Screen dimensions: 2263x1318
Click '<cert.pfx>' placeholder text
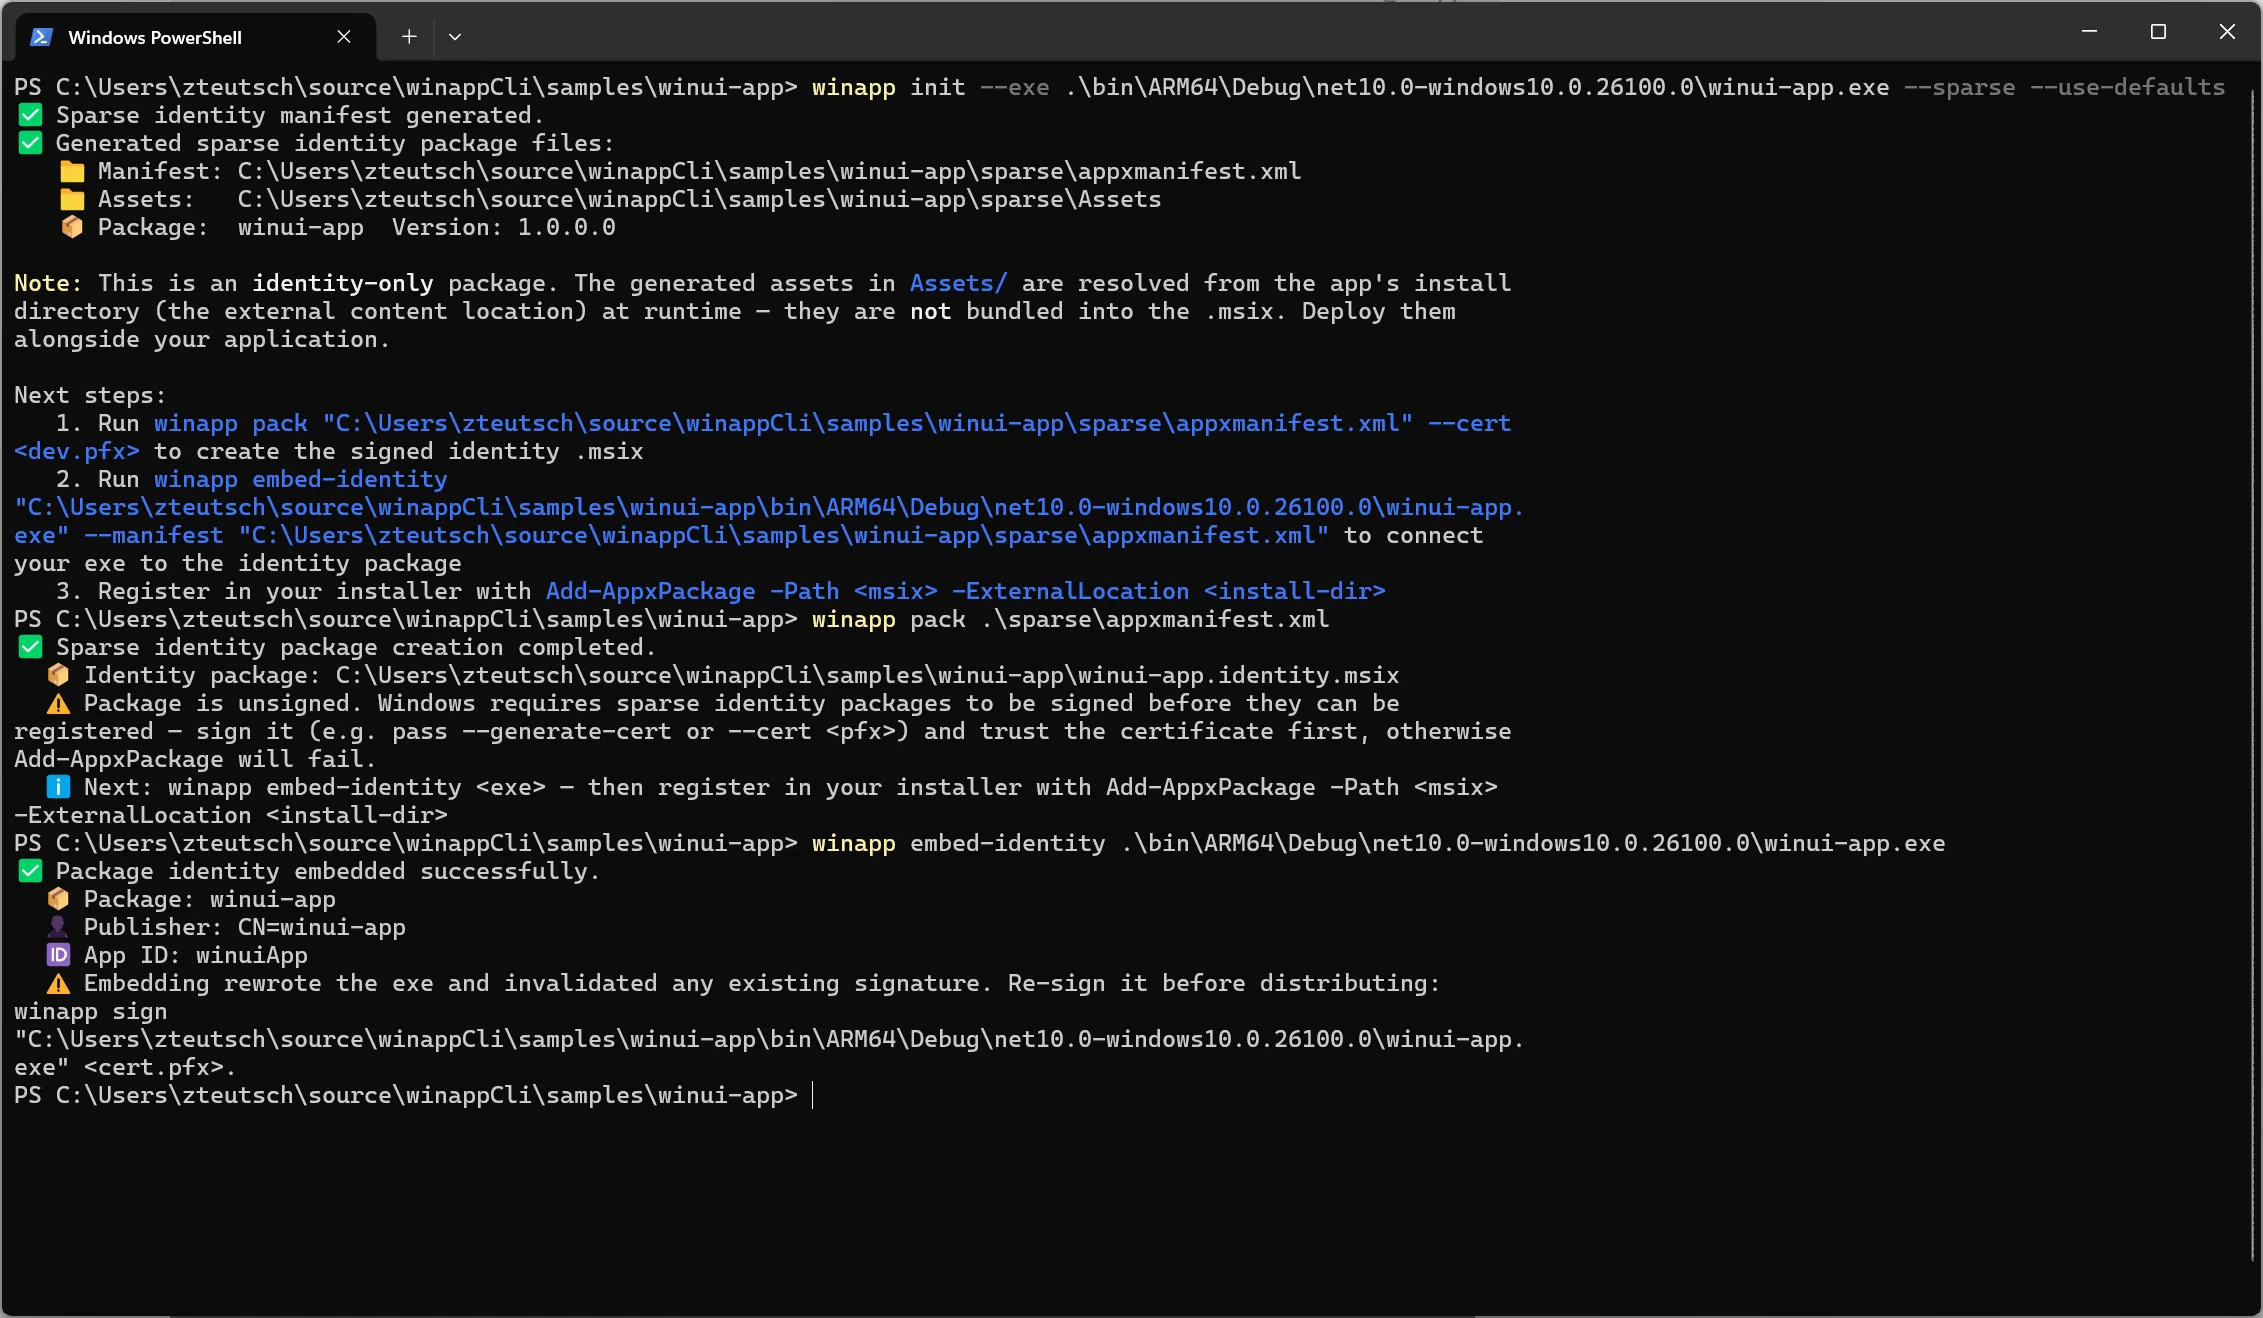(154, 1067)
